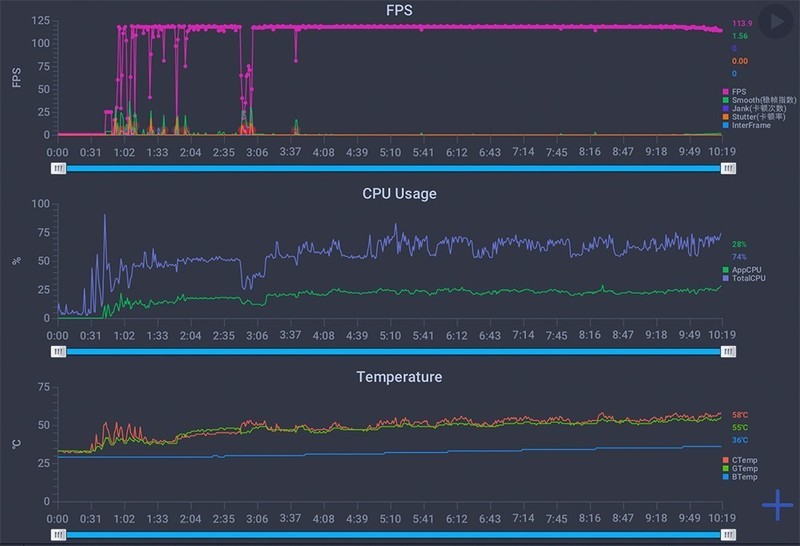Toggle the FPS legend entry
800x546 pixels.
pos(735,92)
